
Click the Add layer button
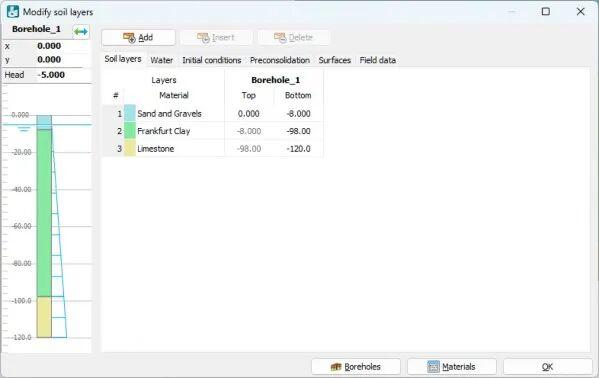click(138, 37)
